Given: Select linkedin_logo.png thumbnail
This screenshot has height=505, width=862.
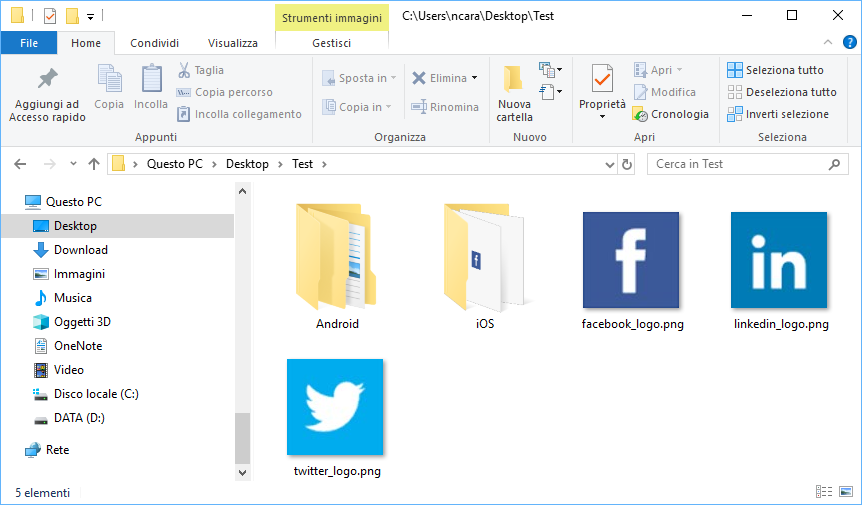Looking at the screenshot, I should [779, 260].
